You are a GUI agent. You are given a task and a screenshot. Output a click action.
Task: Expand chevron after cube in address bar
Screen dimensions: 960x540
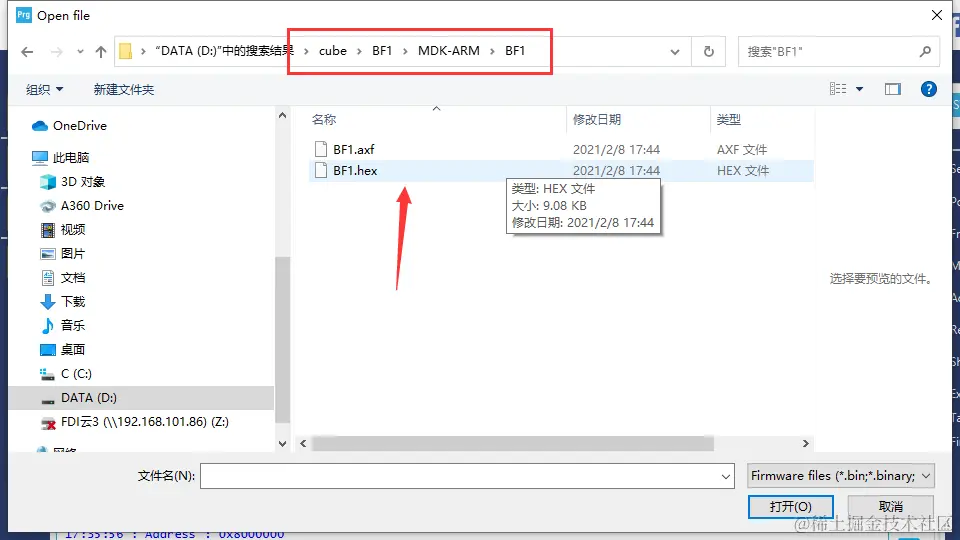click(x=359, y=51)
